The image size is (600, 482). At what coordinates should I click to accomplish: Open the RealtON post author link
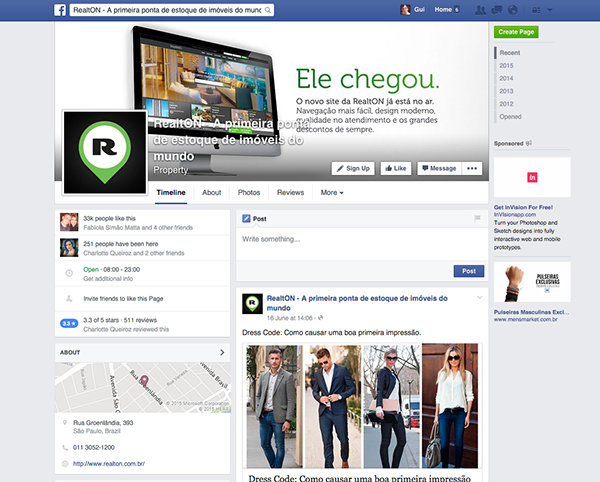(357, 303)
